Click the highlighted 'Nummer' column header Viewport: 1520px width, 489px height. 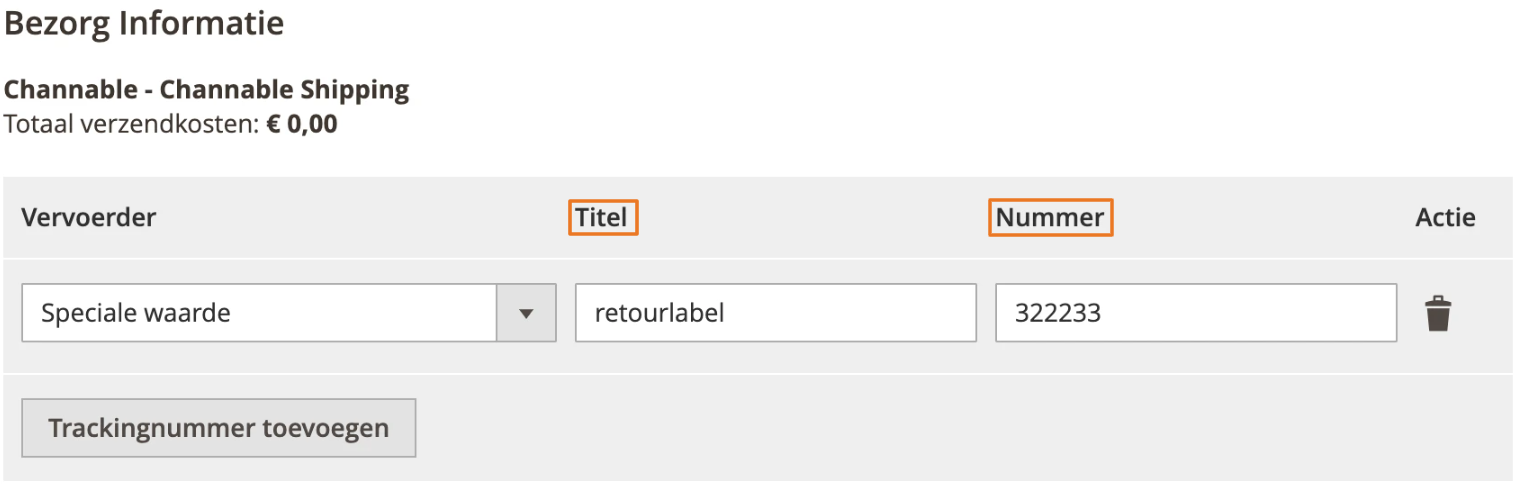tap(1050, 217)
